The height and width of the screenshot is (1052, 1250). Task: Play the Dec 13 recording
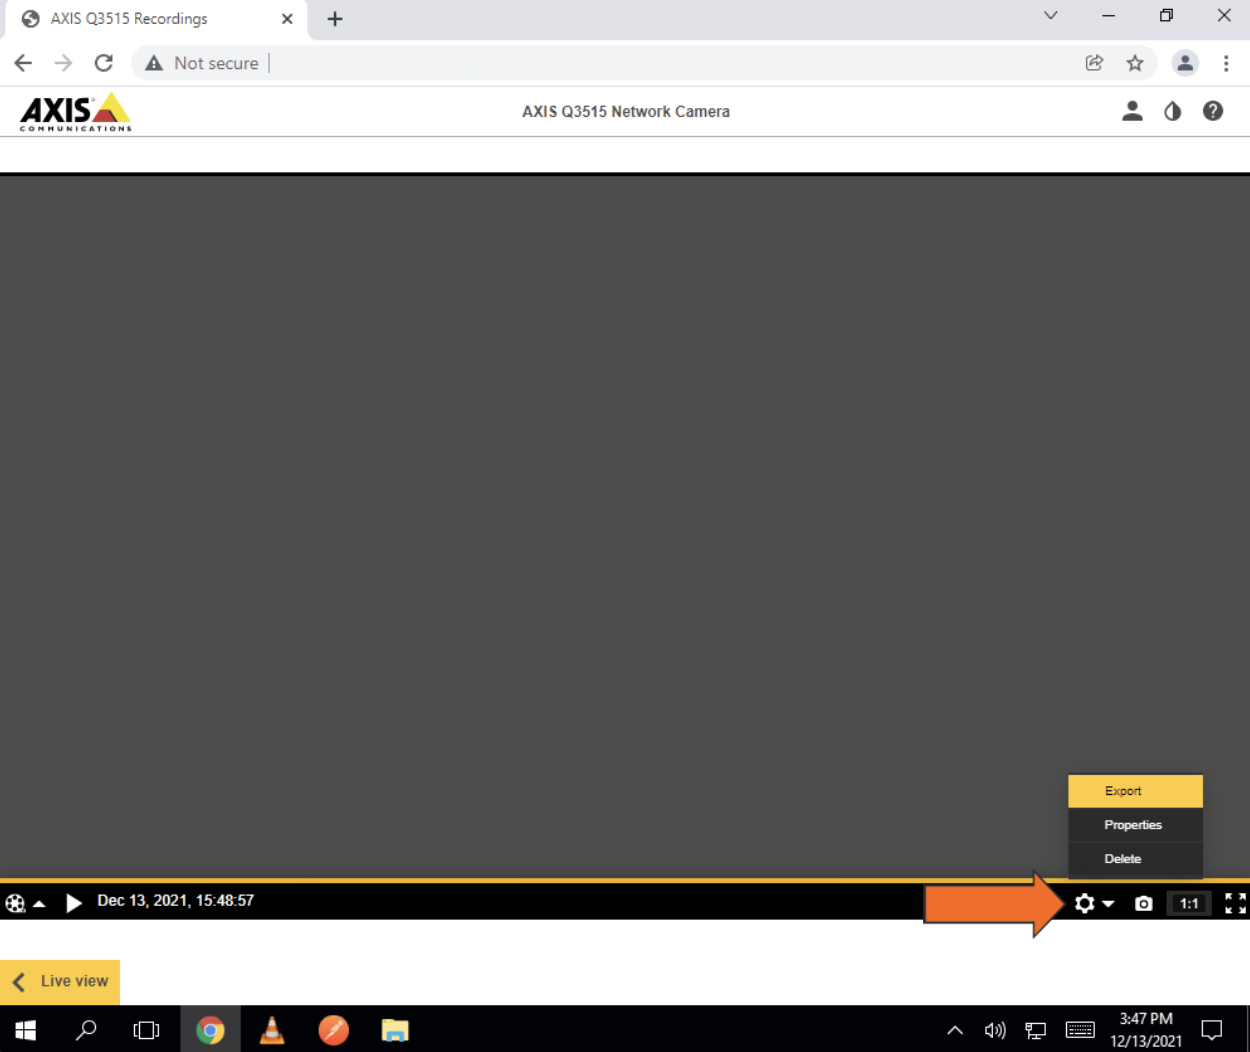pyautogui.click(x=74, y=902)
